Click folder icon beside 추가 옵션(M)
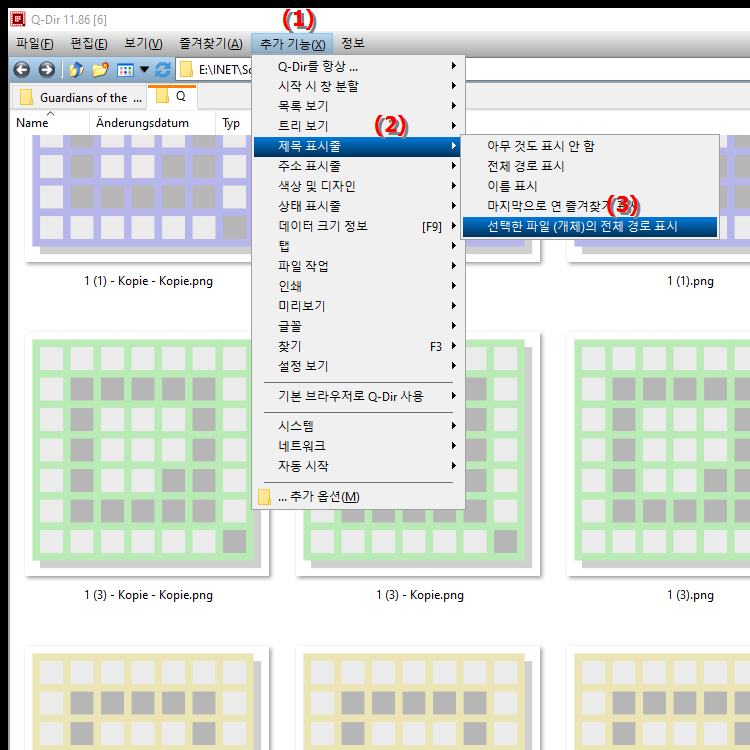Viewport: 750px width, 750px height. pos(264,496)
